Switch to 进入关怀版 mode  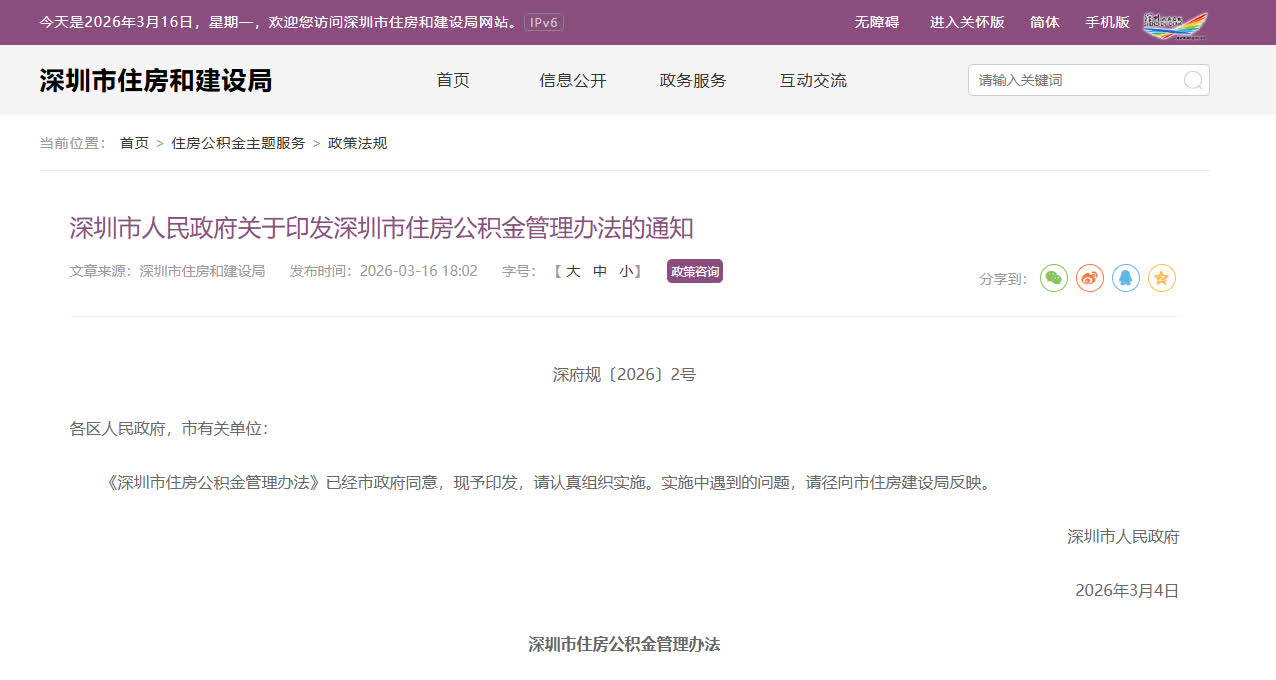point(967,22)
